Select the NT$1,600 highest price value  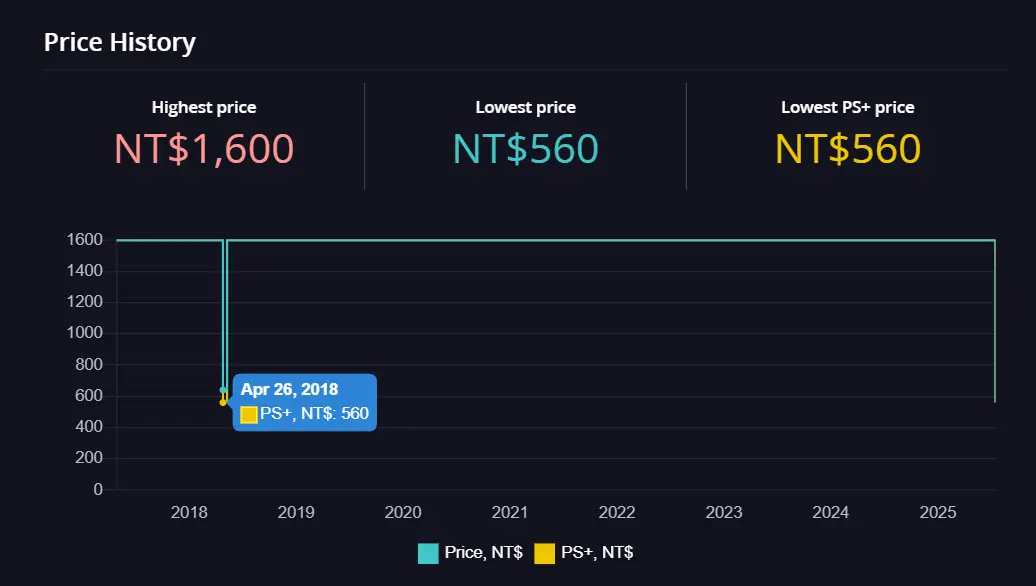pos(204,149)
